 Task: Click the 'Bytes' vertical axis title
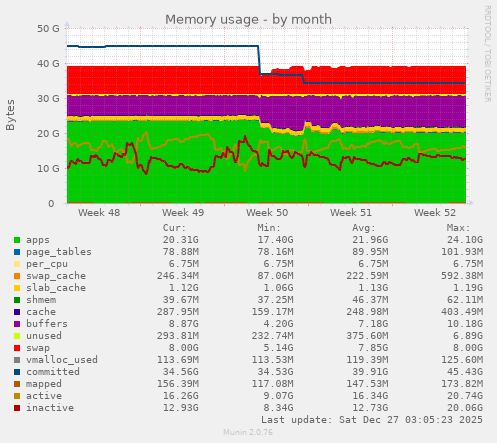click(10, 115)
